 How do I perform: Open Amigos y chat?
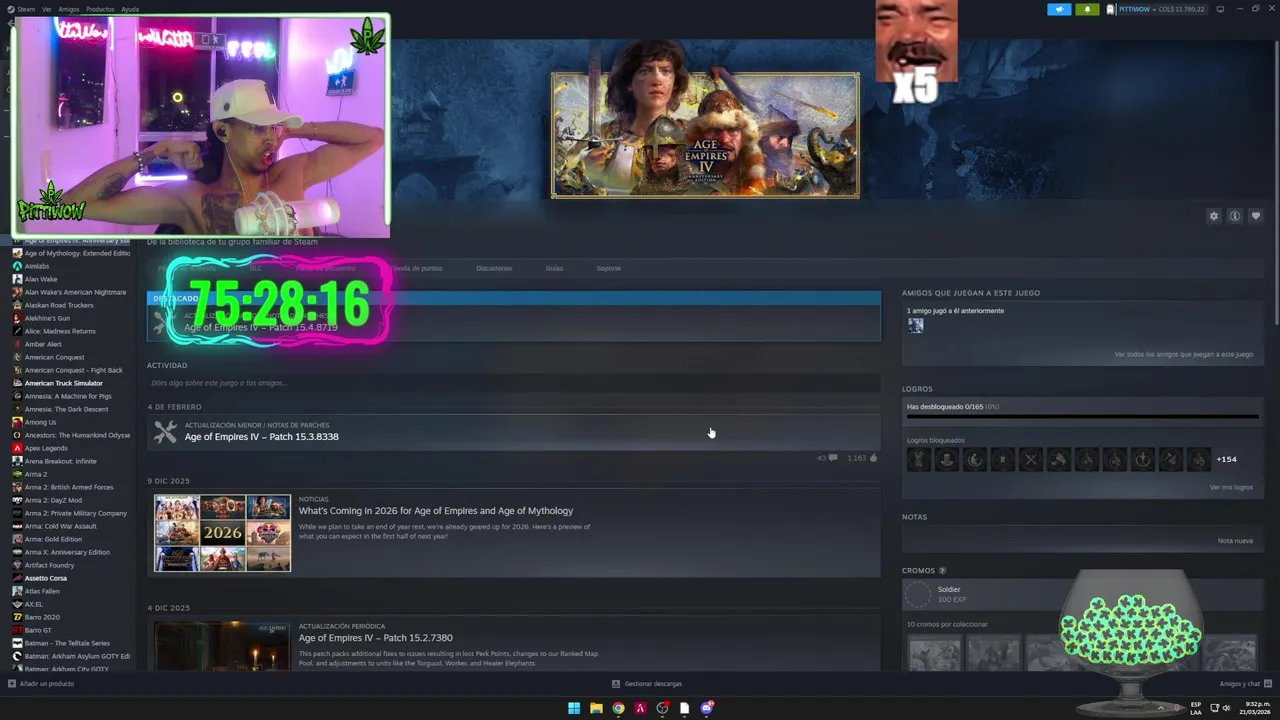(1245, 684)
